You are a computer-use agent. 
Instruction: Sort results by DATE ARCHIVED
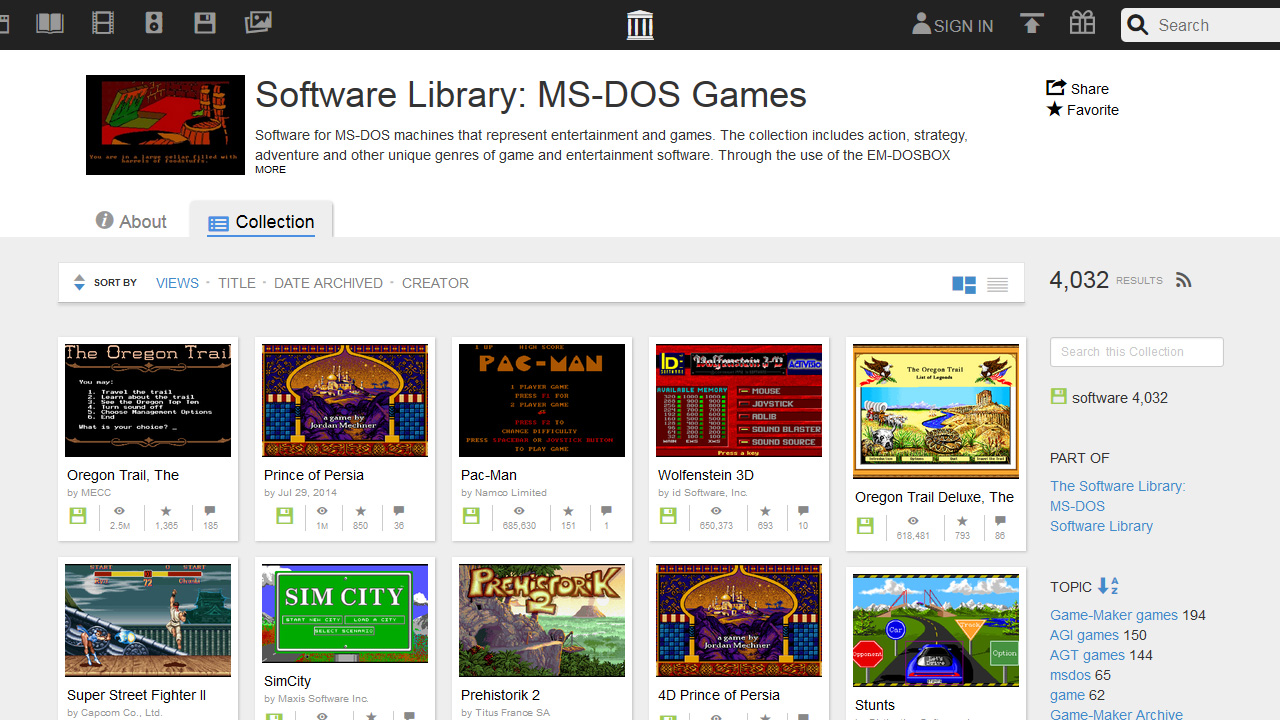[328, 283]
